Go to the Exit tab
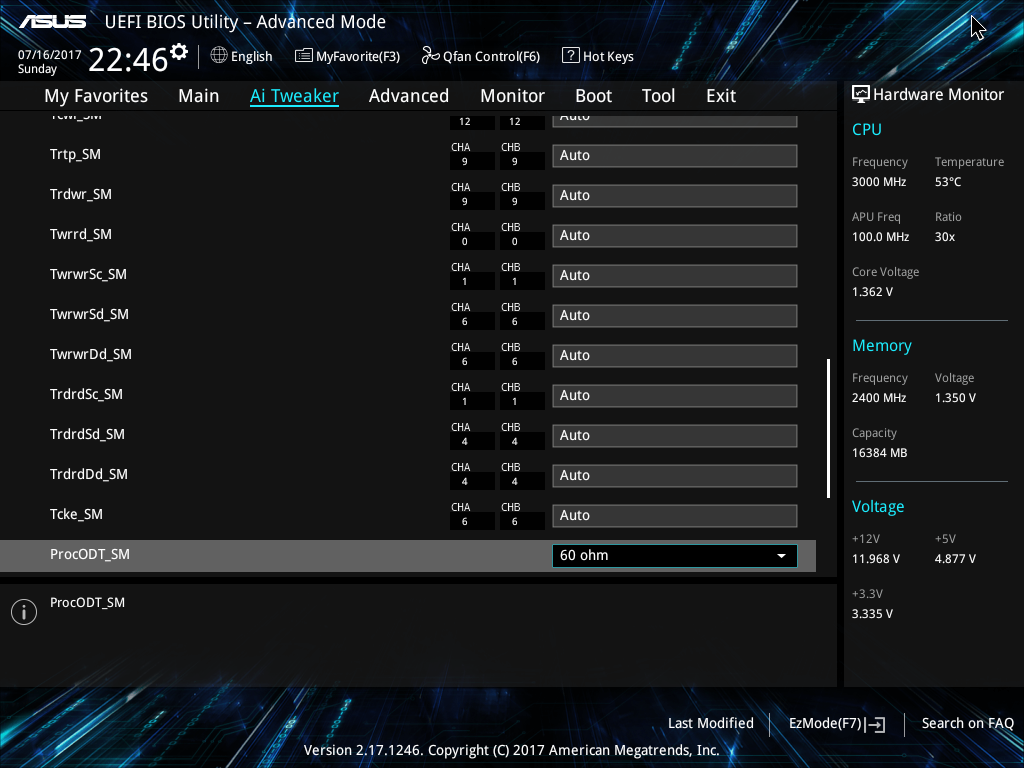The height and width of the screenshot is (768, 1024). click(x=721, y=96)
